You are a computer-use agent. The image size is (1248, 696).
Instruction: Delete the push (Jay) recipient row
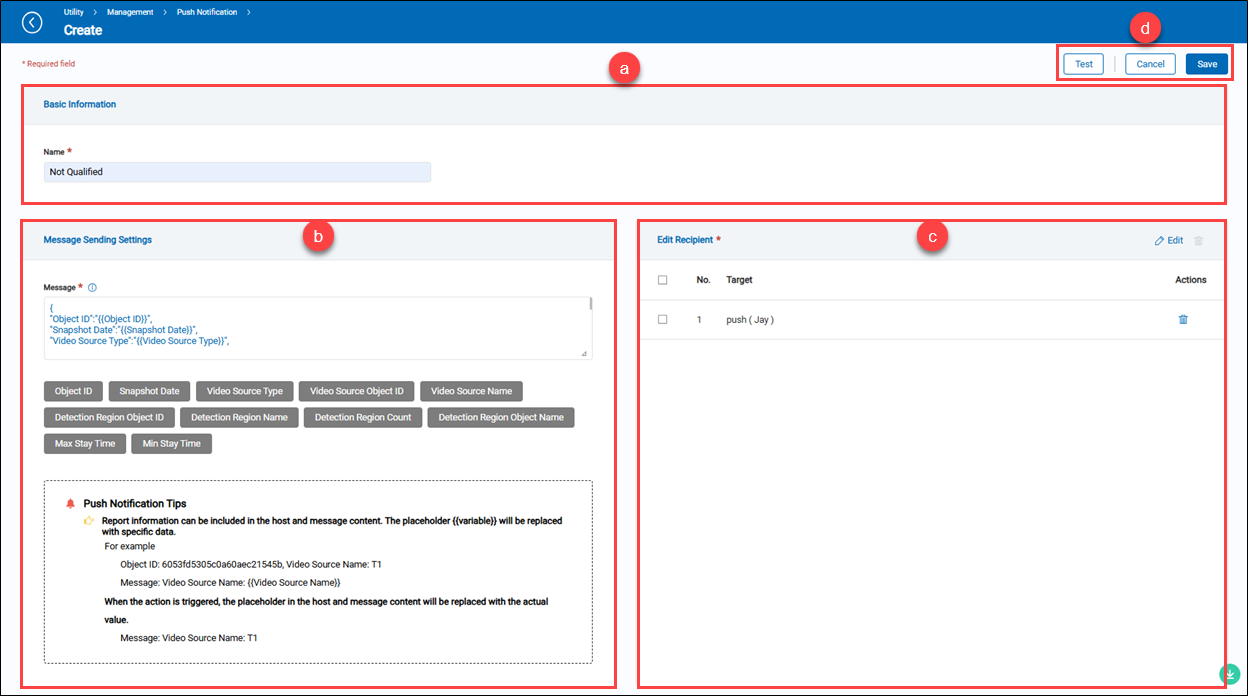click(x=1183, y=320)
